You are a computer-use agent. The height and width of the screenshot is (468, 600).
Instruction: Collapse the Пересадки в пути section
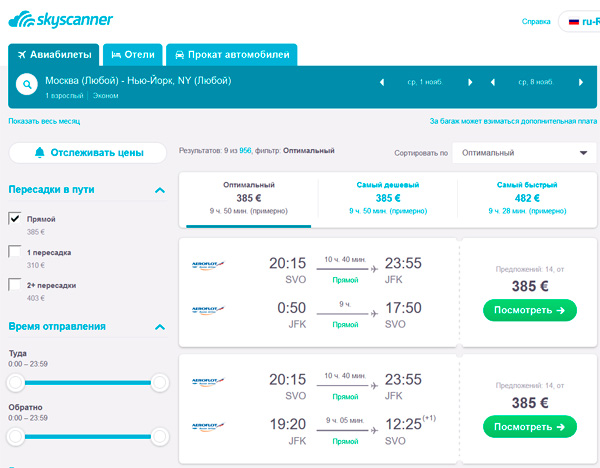pos(159,190)
